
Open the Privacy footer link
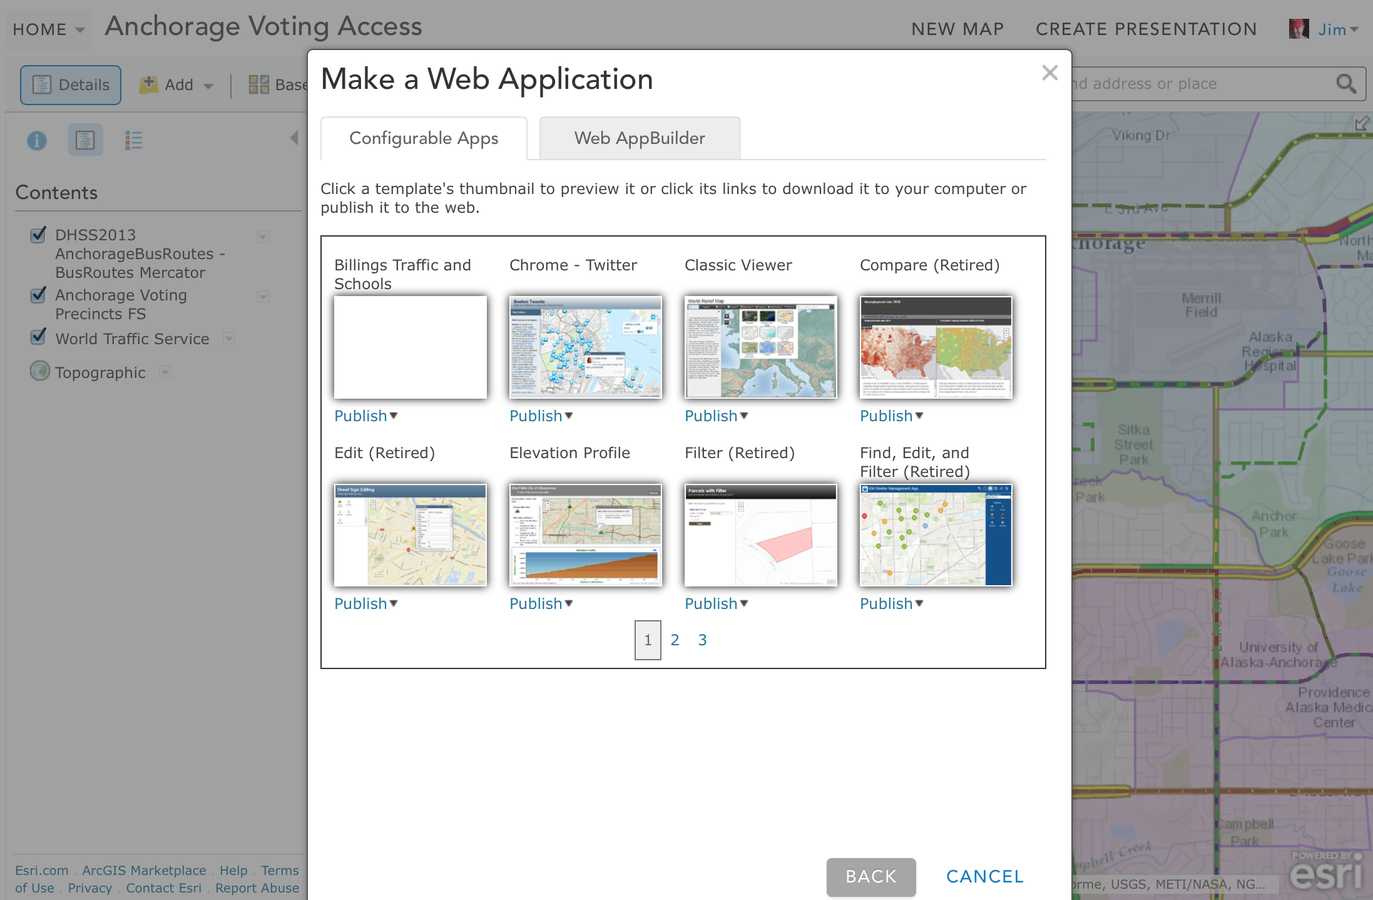coord(90,888)
